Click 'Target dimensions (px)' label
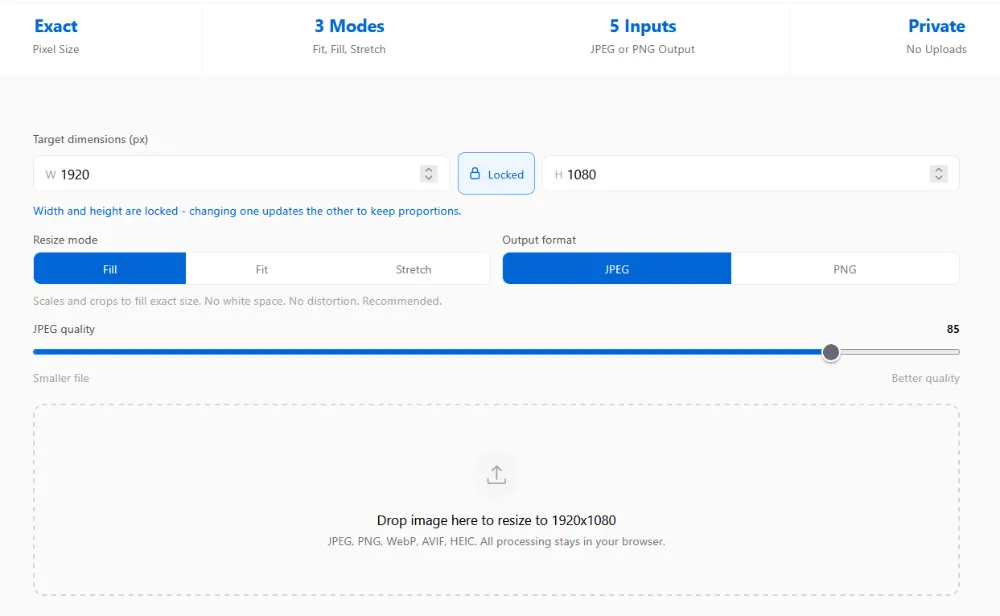Screen dimensions: 1000x616 [x=91, y=139]
